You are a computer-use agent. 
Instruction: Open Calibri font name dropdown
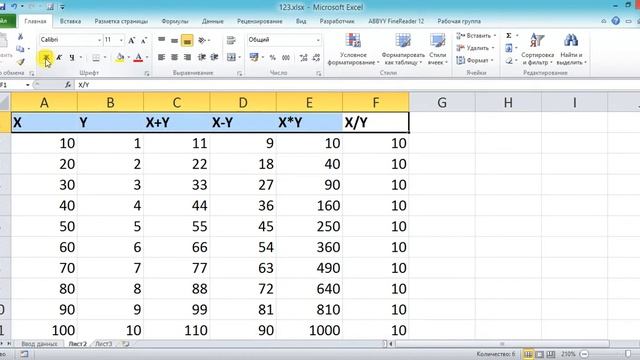coord(99,40)
